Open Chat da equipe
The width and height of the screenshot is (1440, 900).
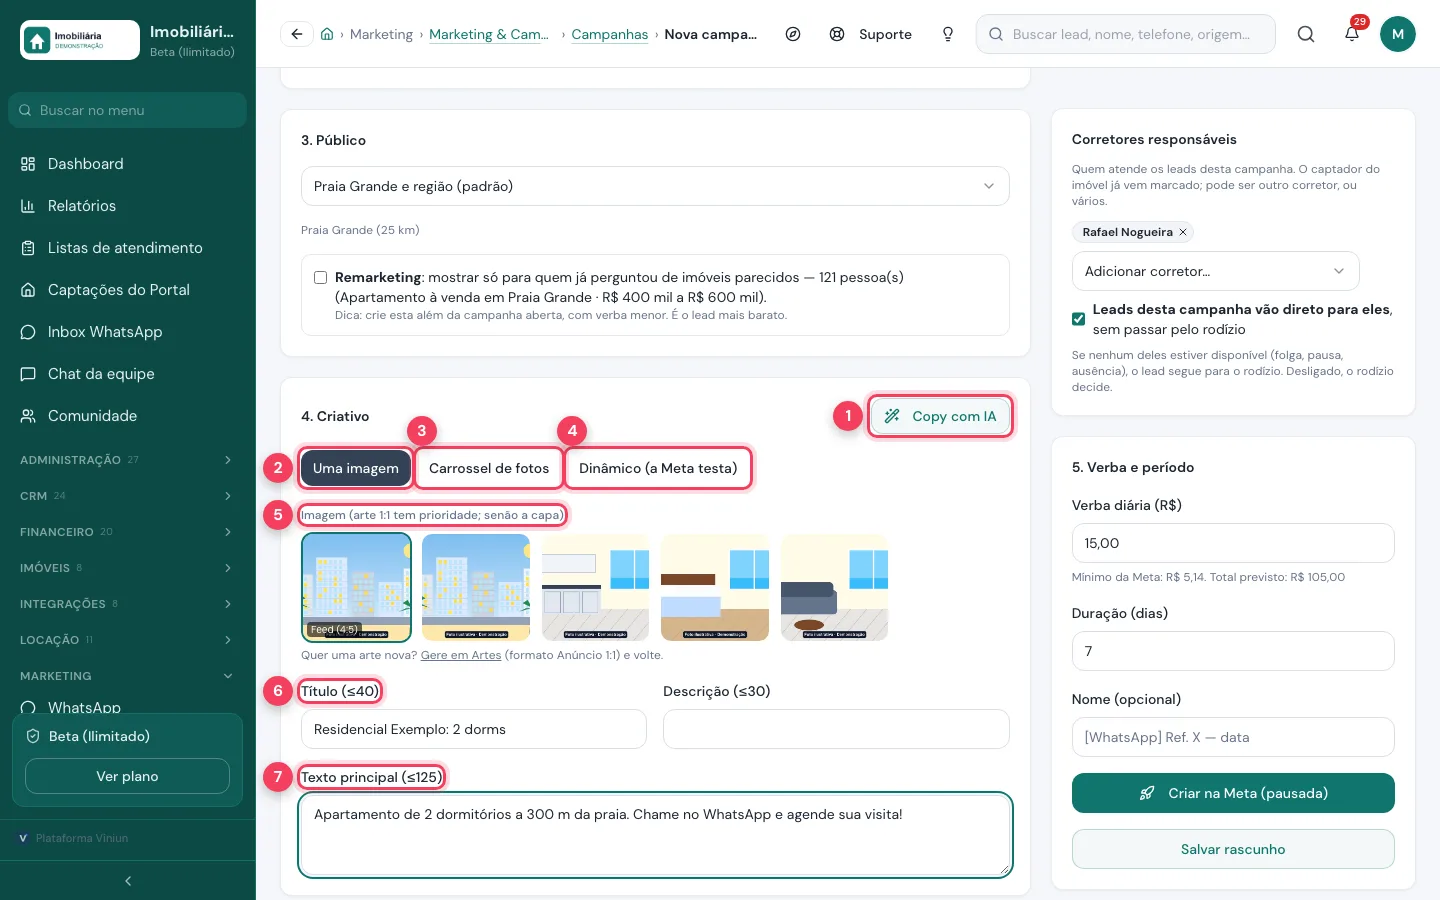coord(128,374)
